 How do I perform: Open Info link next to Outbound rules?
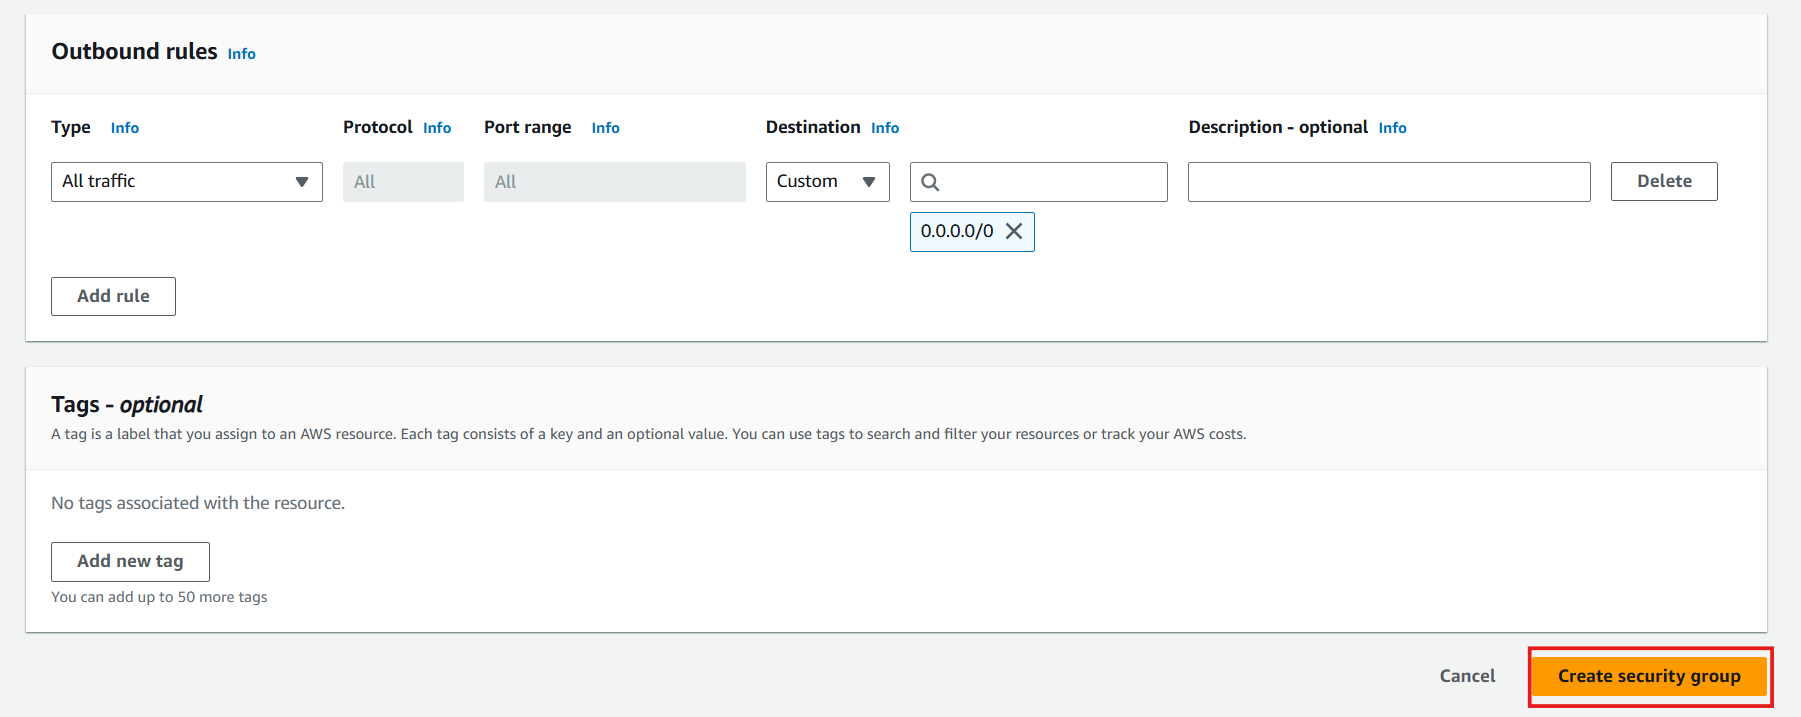coord(242,54)
